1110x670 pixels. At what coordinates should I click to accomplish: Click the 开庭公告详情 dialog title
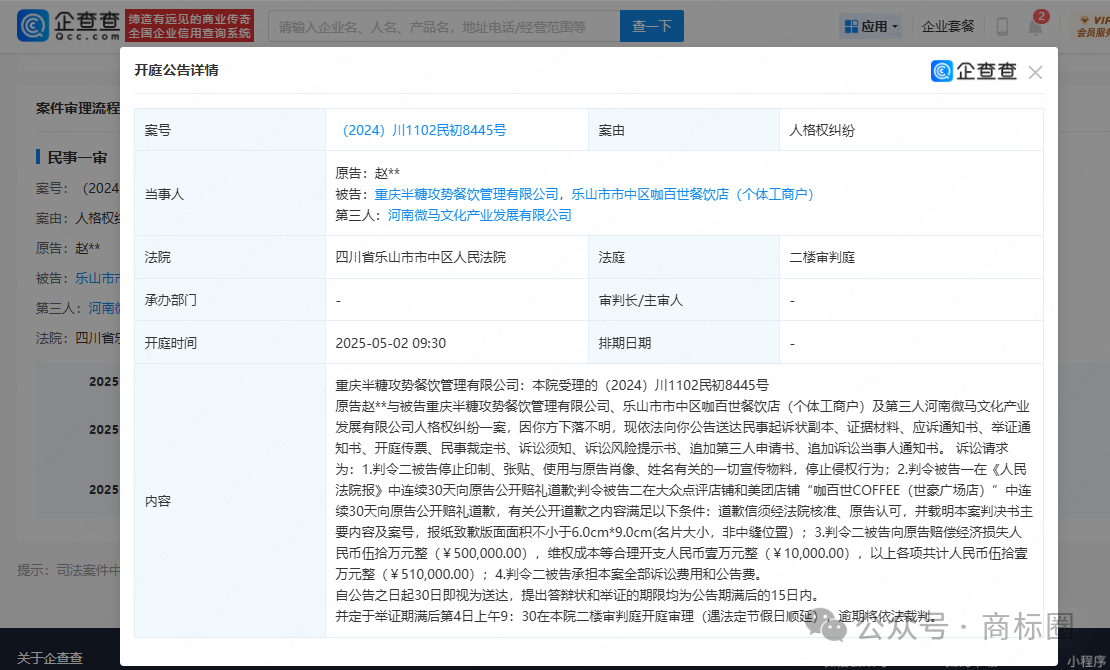[x=177, y=70]
